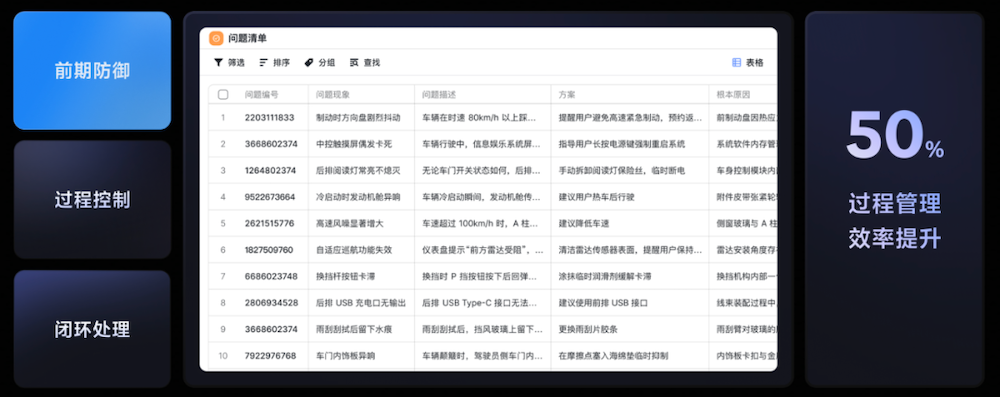This screenshot has width=1000, height=397.
Task: Click row number 10 in the table
Action: coord(223,356)
